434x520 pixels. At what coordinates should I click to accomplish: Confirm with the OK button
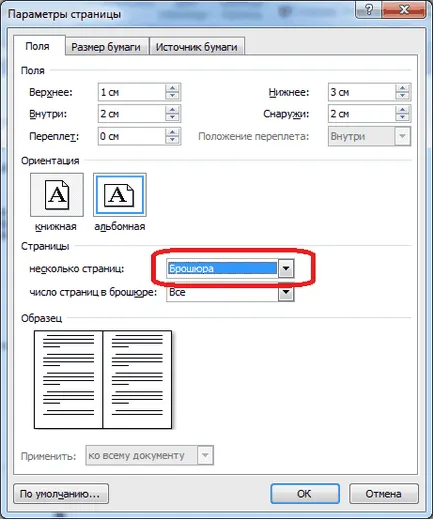[305, 494]
